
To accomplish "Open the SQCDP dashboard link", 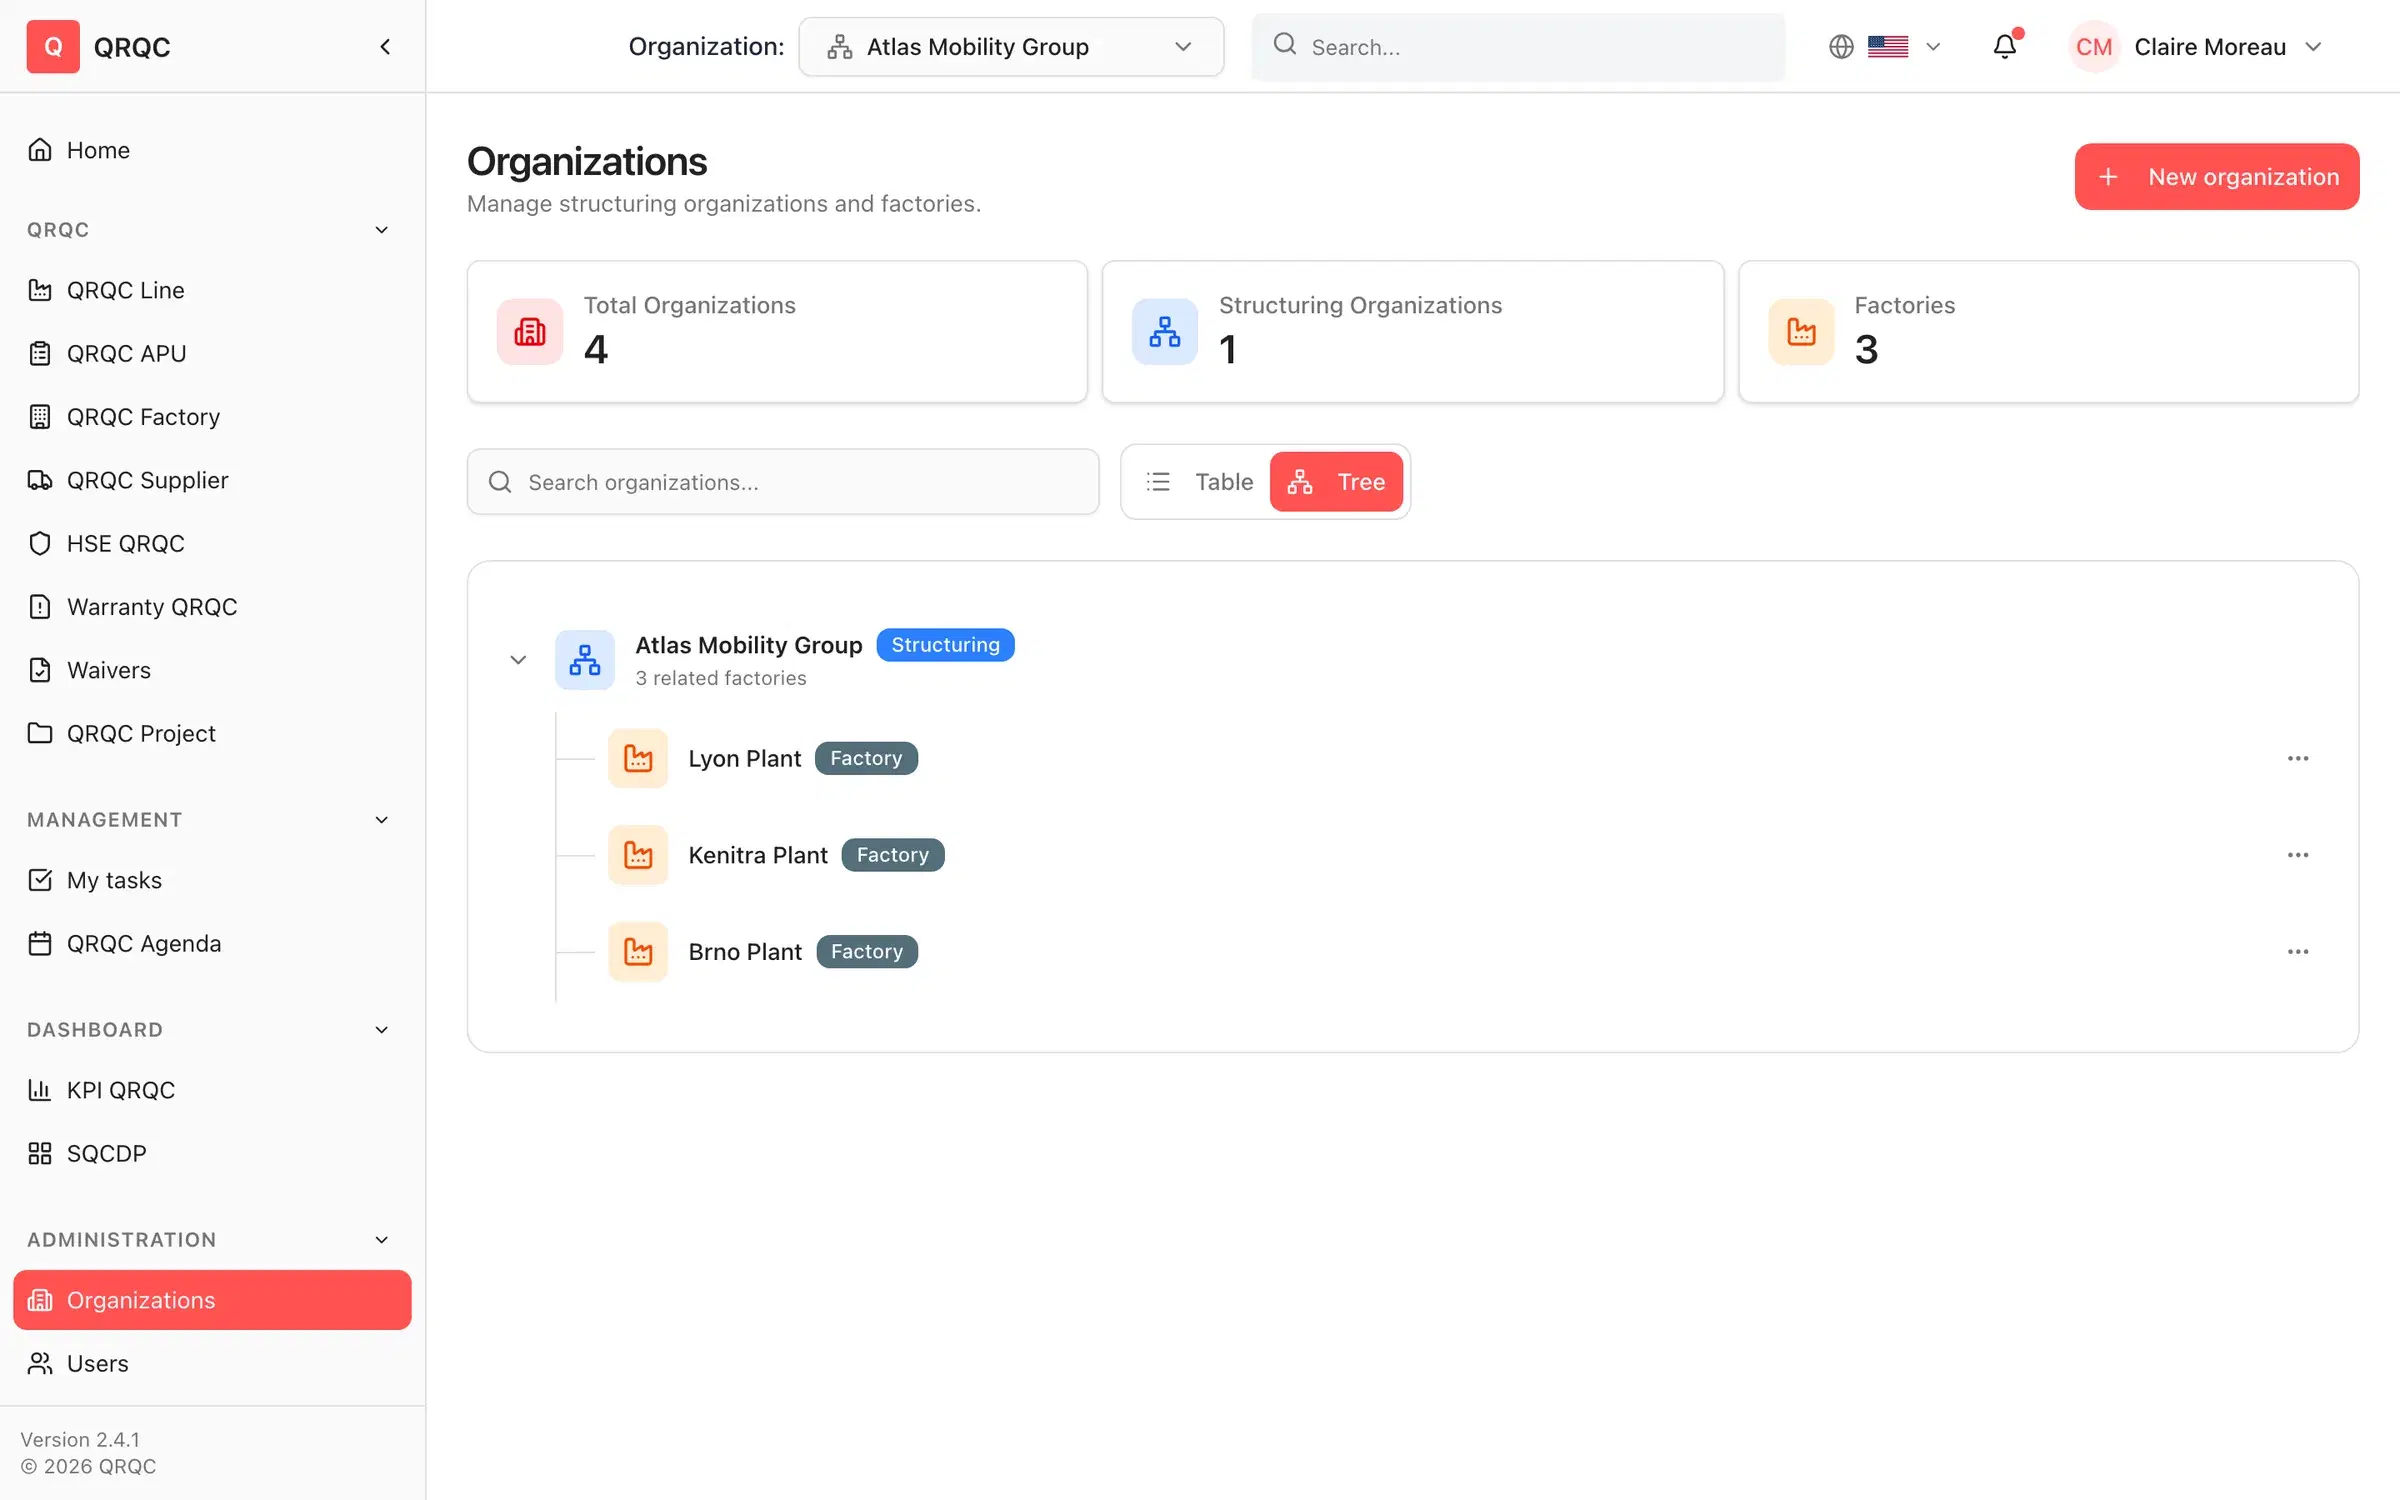I will point(212,1153).
